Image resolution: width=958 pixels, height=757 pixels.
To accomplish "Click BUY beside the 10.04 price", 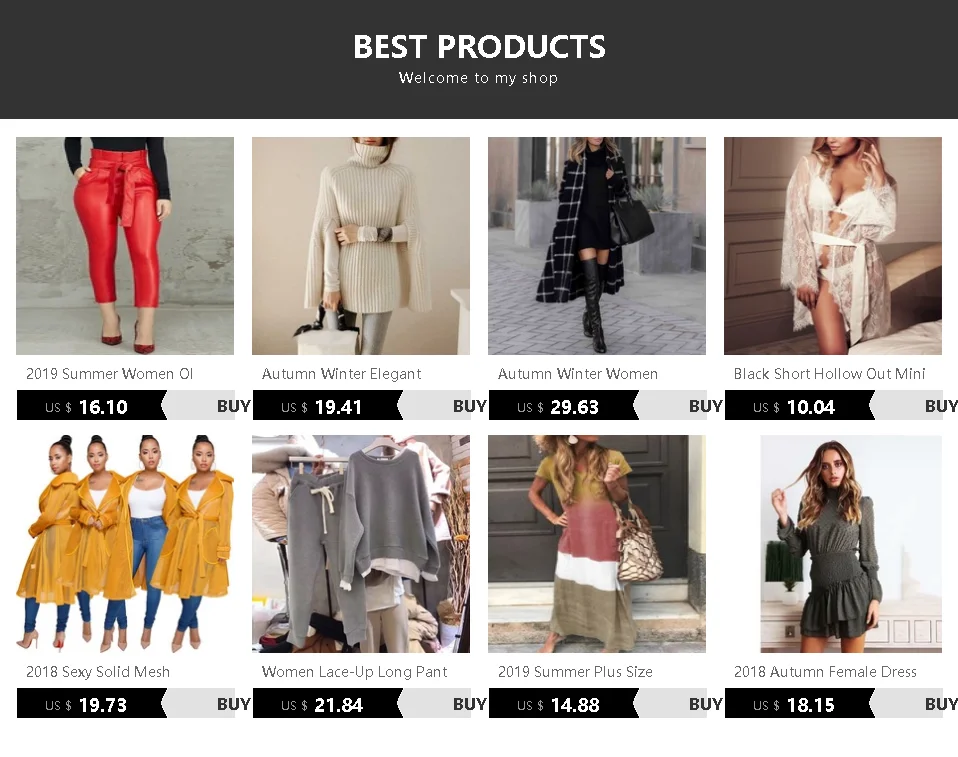I will pos(941,406).
